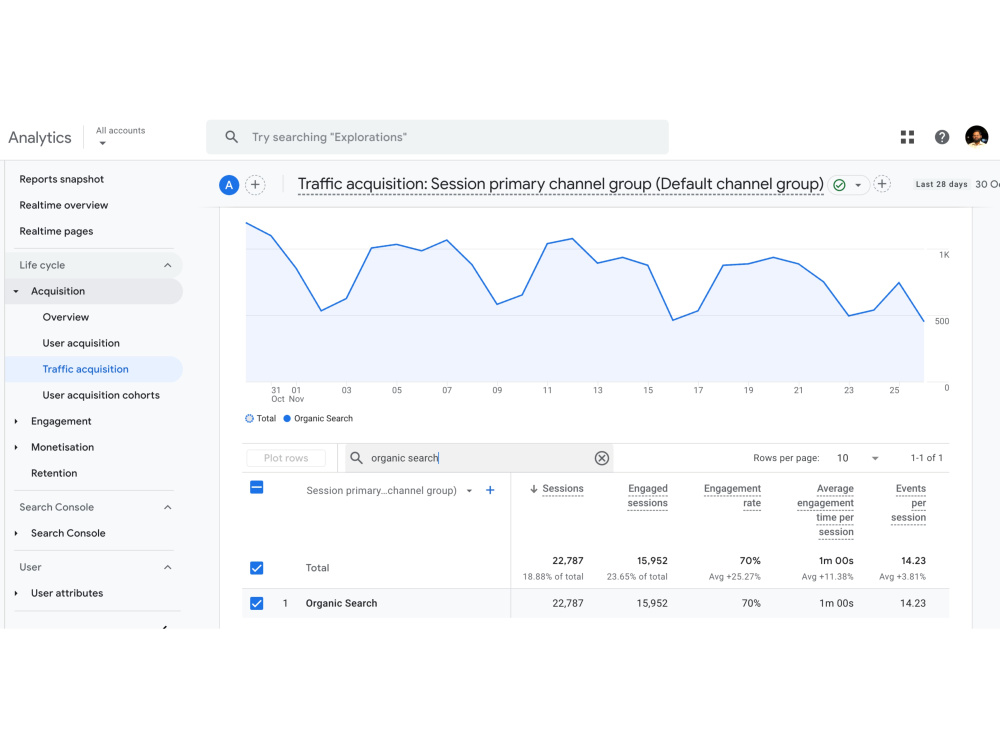Click the Analytics logo text
The height and width of the screenshot is (750, 1000).
coord(40,138)
